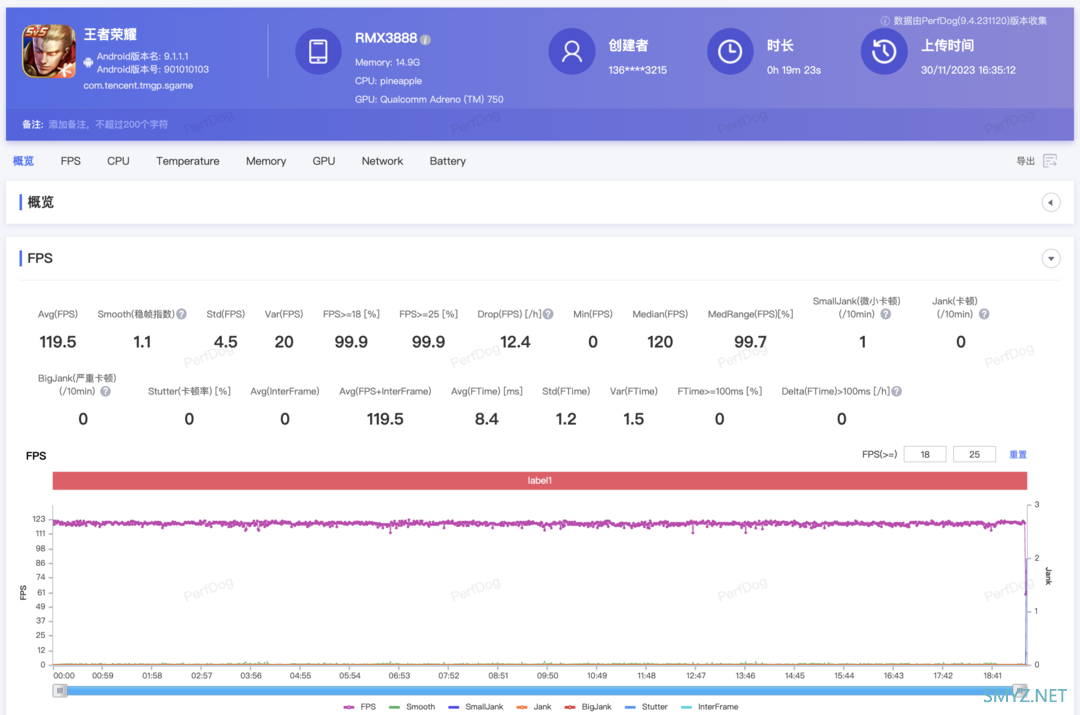Select the 概览 tab

tap(23, 161)
